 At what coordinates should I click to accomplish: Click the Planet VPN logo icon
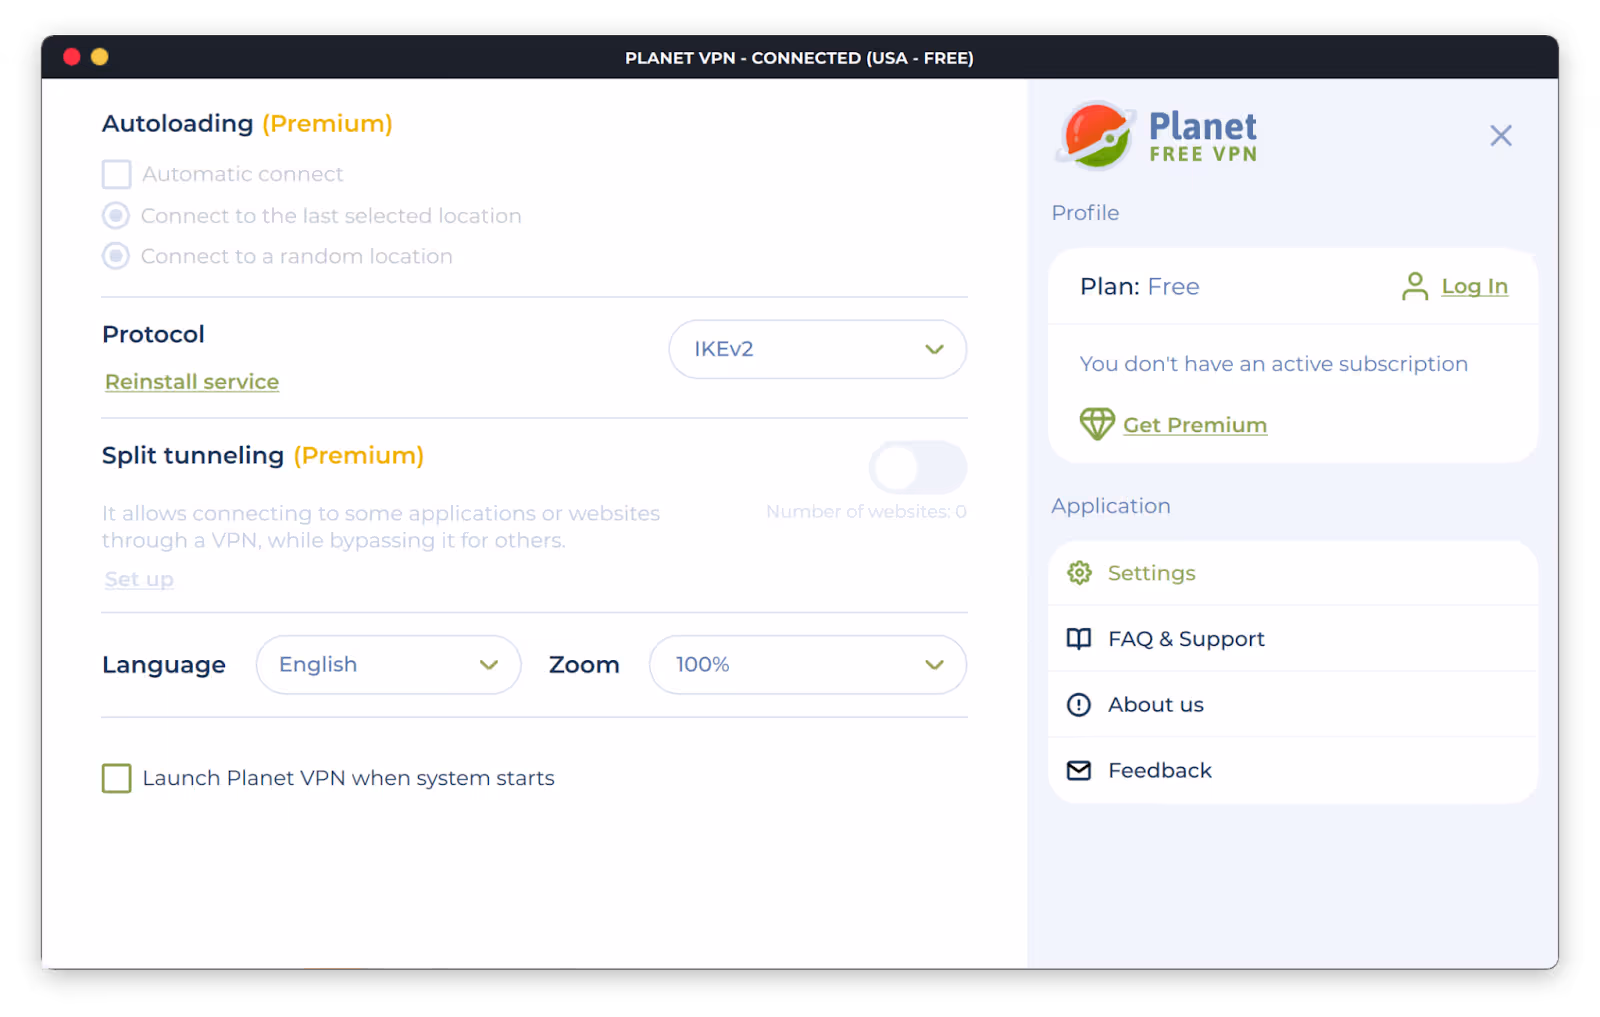[1096, 135]
